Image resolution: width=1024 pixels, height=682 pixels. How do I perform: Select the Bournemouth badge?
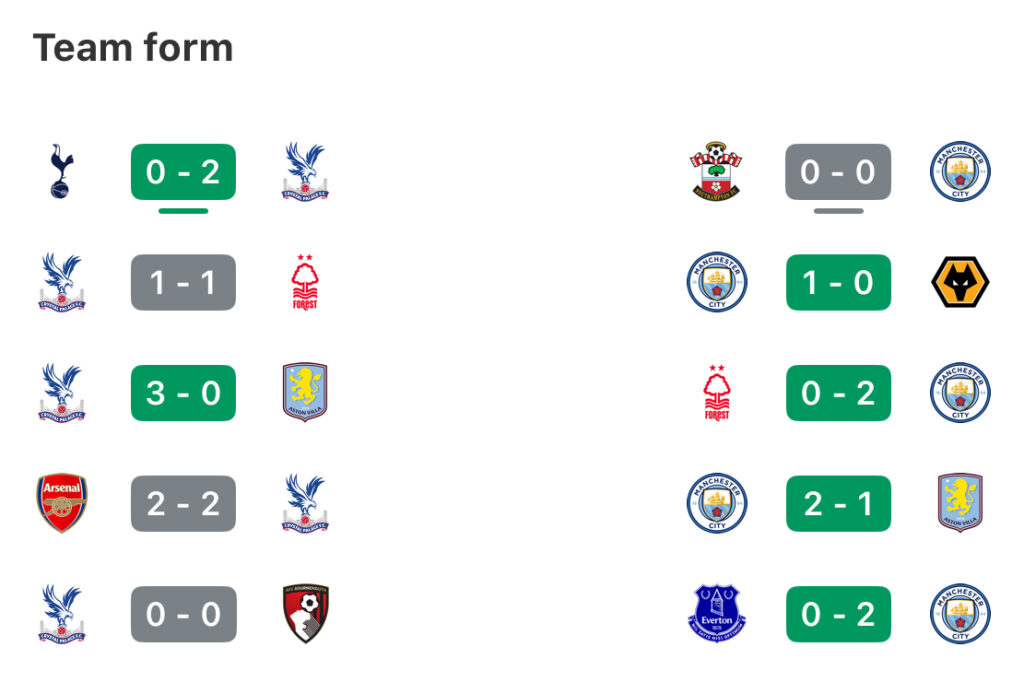click(305, 613)
